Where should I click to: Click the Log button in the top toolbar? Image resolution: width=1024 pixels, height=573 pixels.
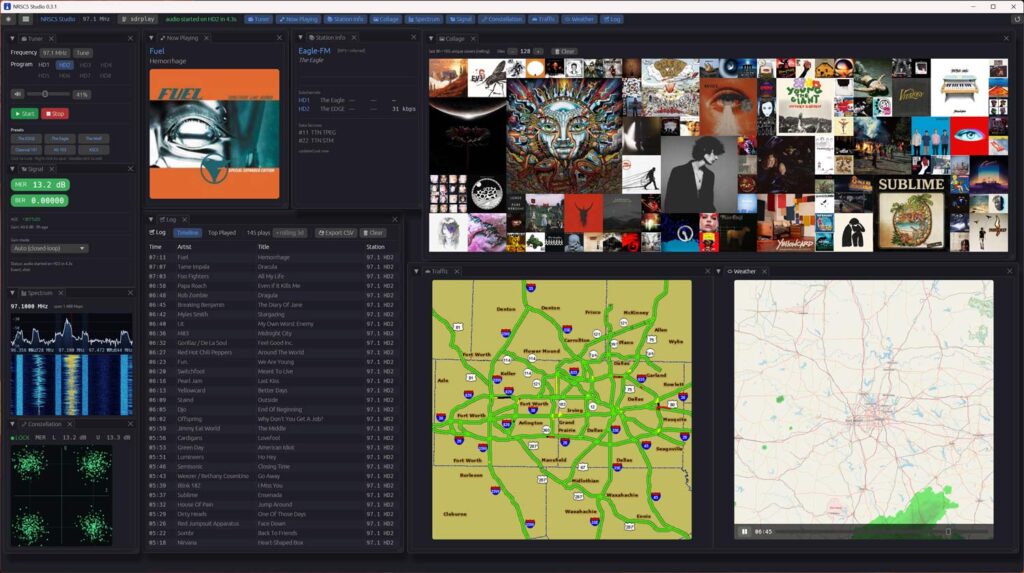tap(613, 20)
